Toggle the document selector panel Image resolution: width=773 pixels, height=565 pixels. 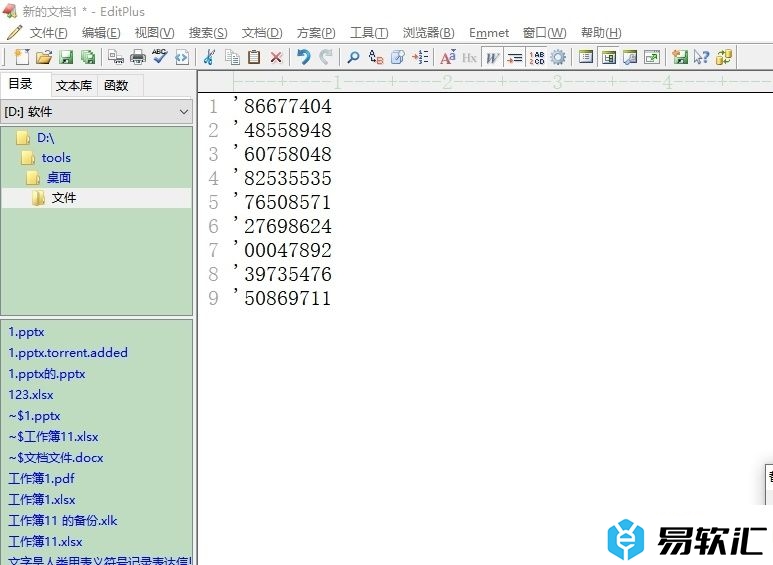(x=608, y=58)
